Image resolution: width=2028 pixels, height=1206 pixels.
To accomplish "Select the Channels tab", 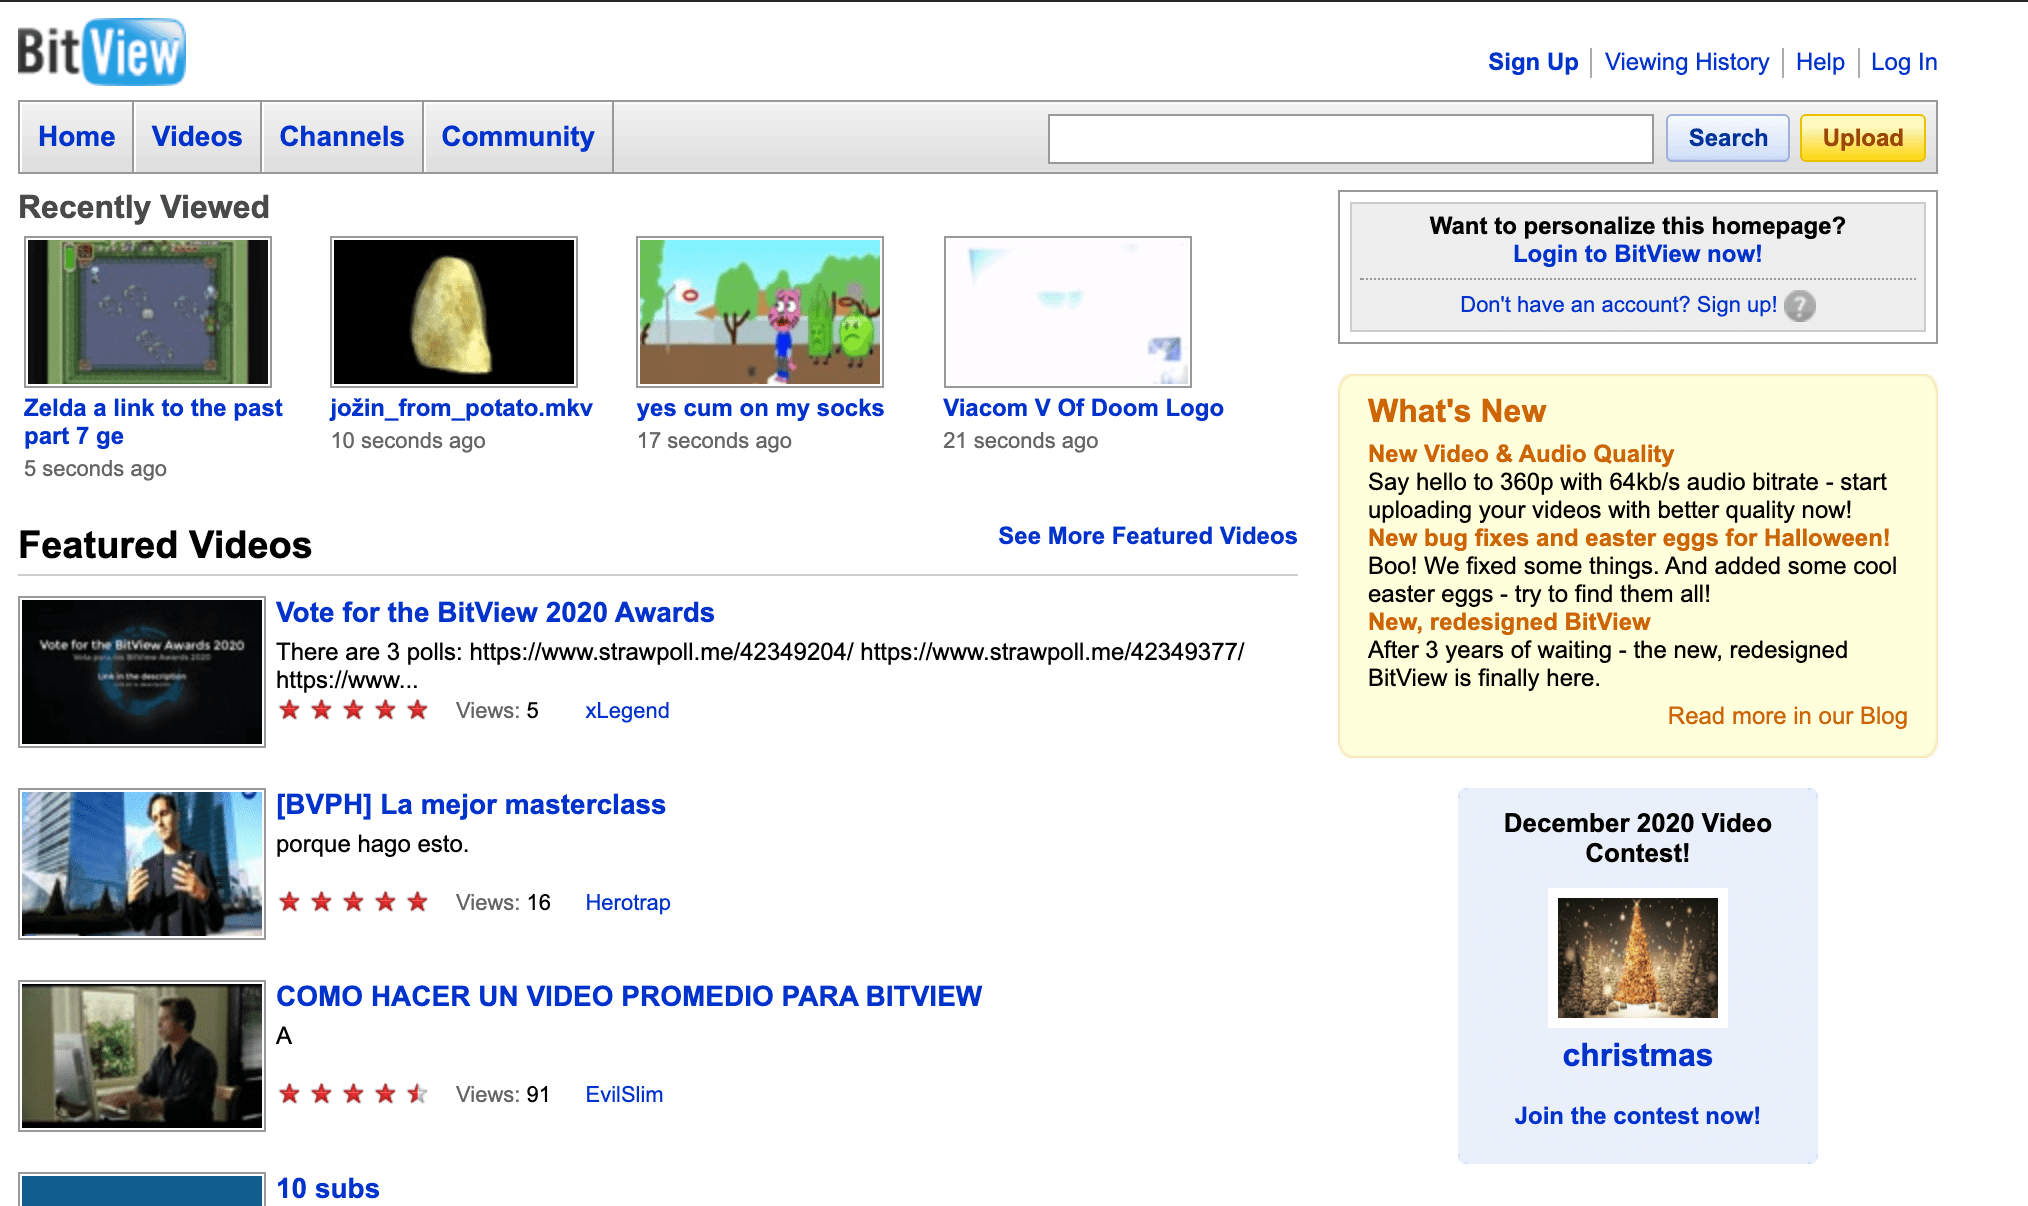I will (342, 137).
